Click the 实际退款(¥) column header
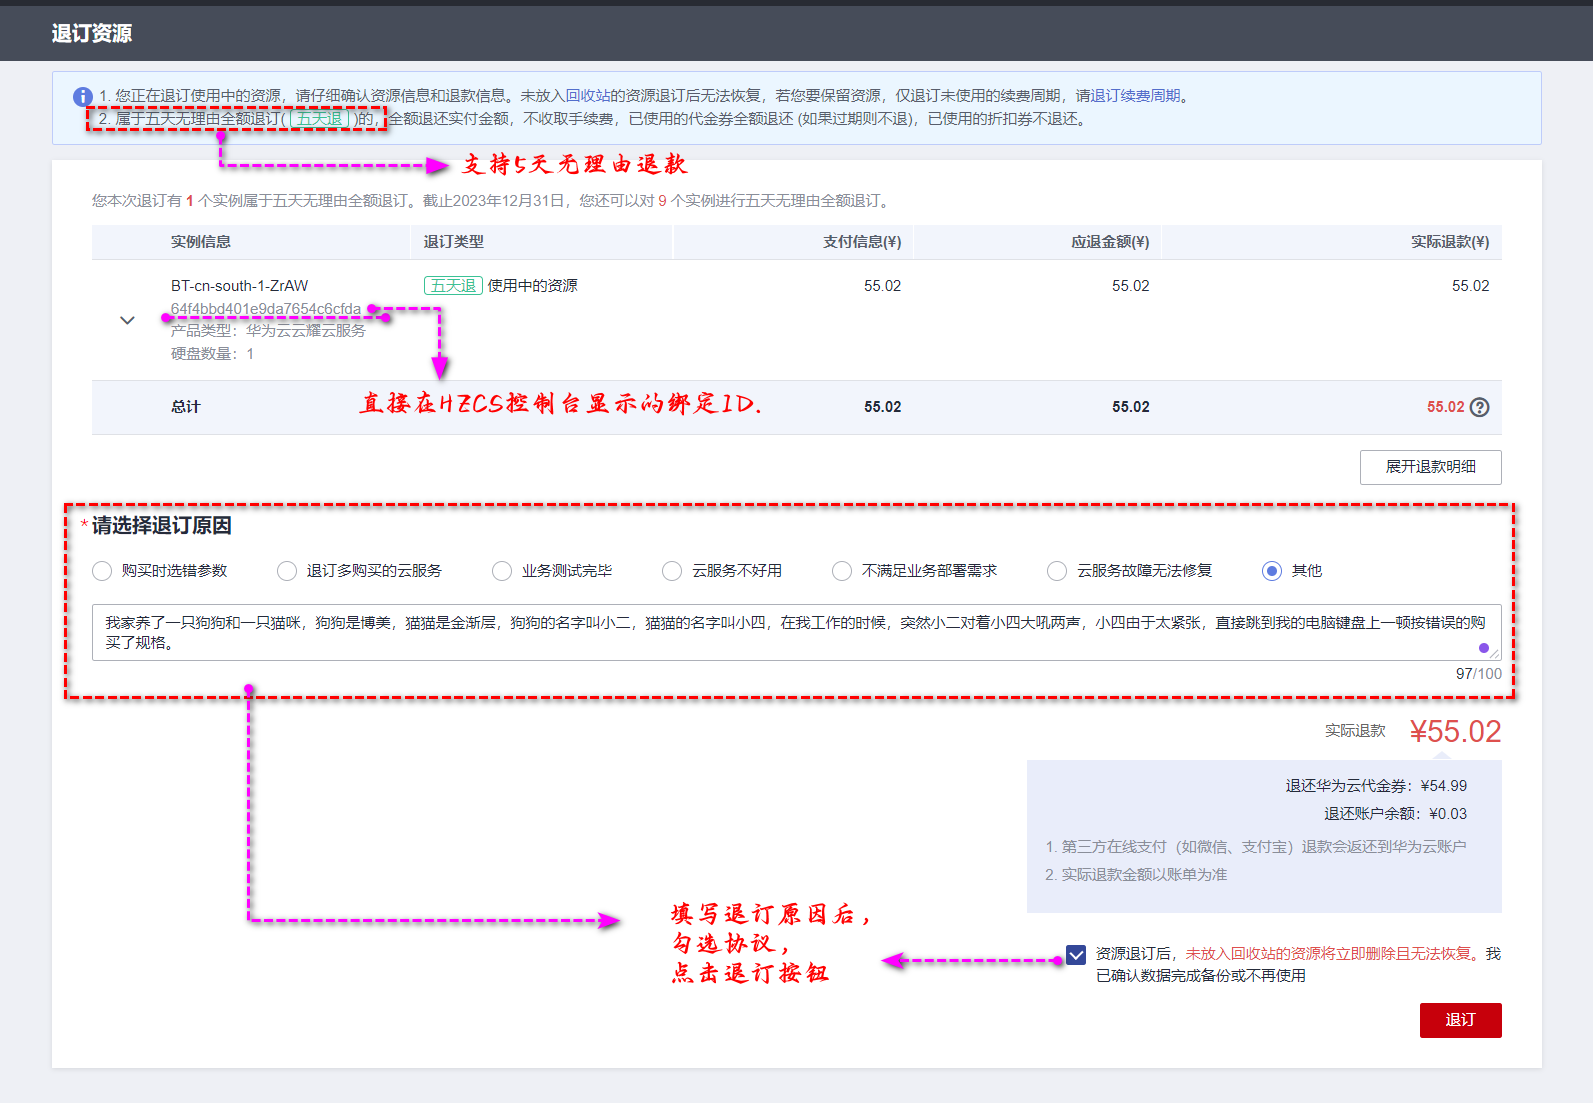Screen dimensions: 1593x1103 tap(1450, 242)
